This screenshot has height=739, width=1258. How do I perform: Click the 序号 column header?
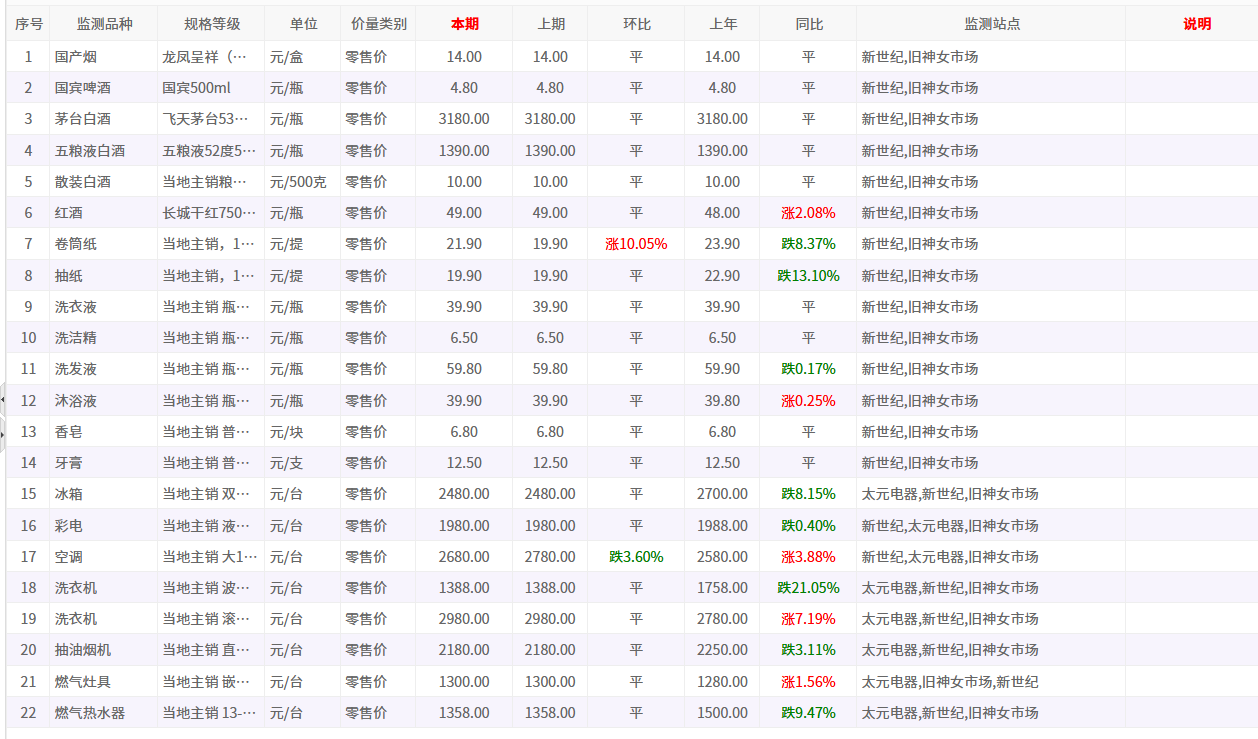click(28, 24)
